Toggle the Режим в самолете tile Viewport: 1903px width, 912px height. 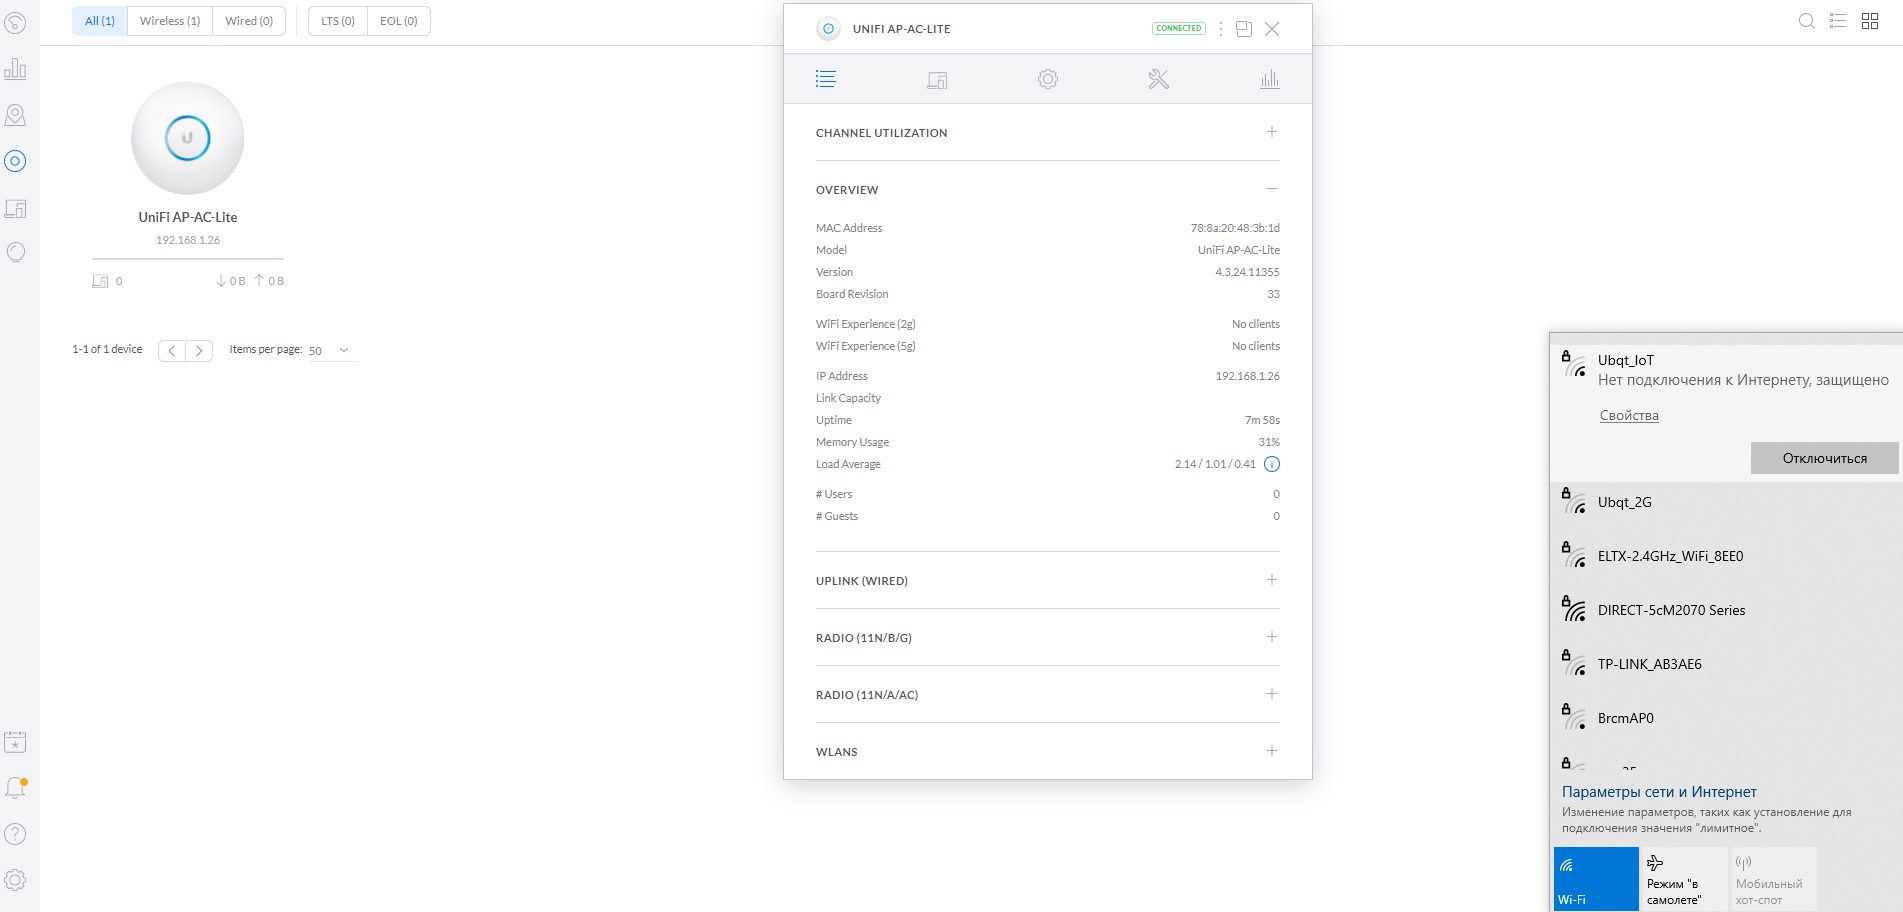[1685, 879]
